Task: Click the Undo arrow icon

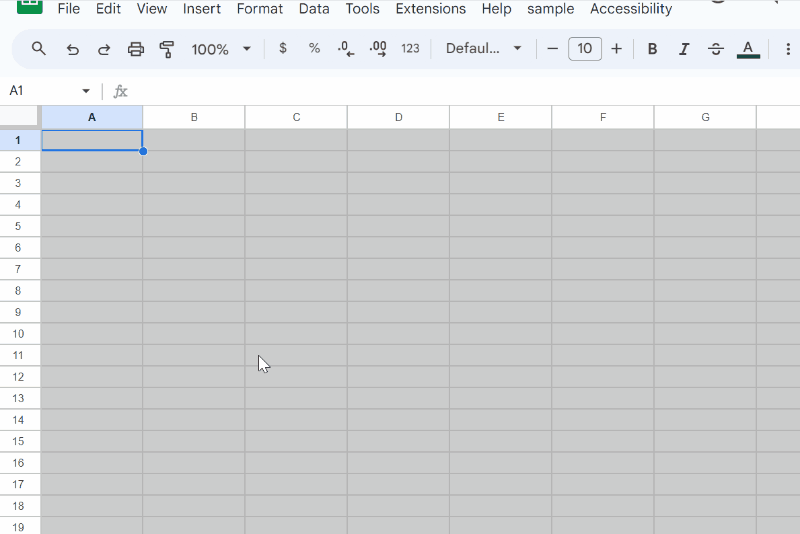Action: (72, 49)
